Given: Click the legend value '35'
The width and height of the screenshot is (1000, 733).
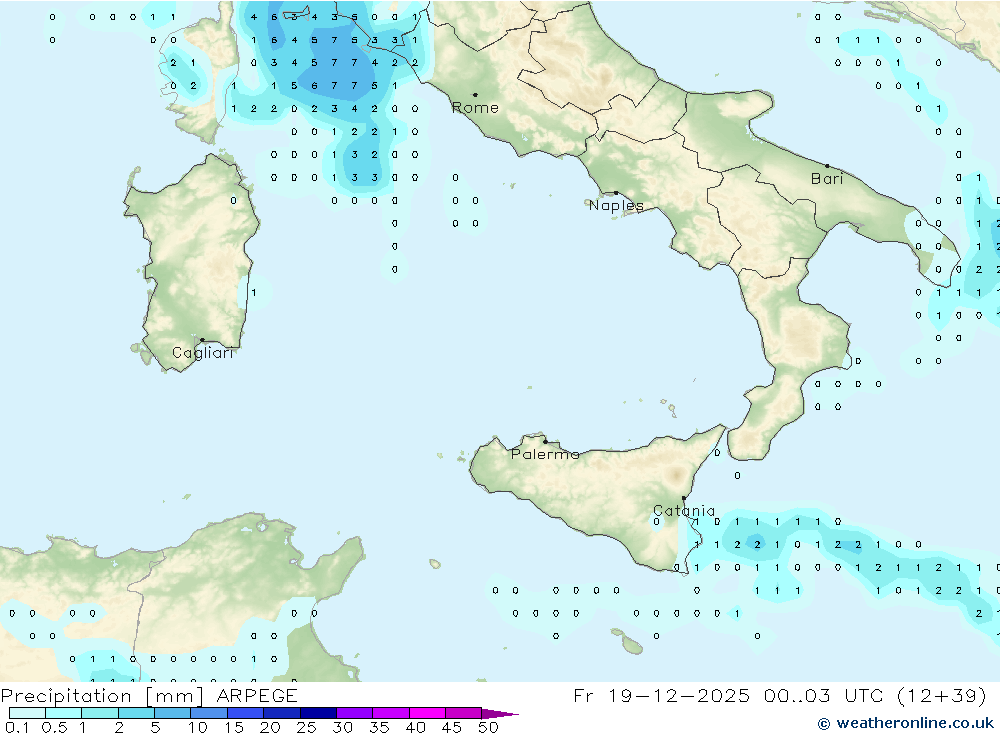Looking at the screenshot, I should tap(379, 727).
